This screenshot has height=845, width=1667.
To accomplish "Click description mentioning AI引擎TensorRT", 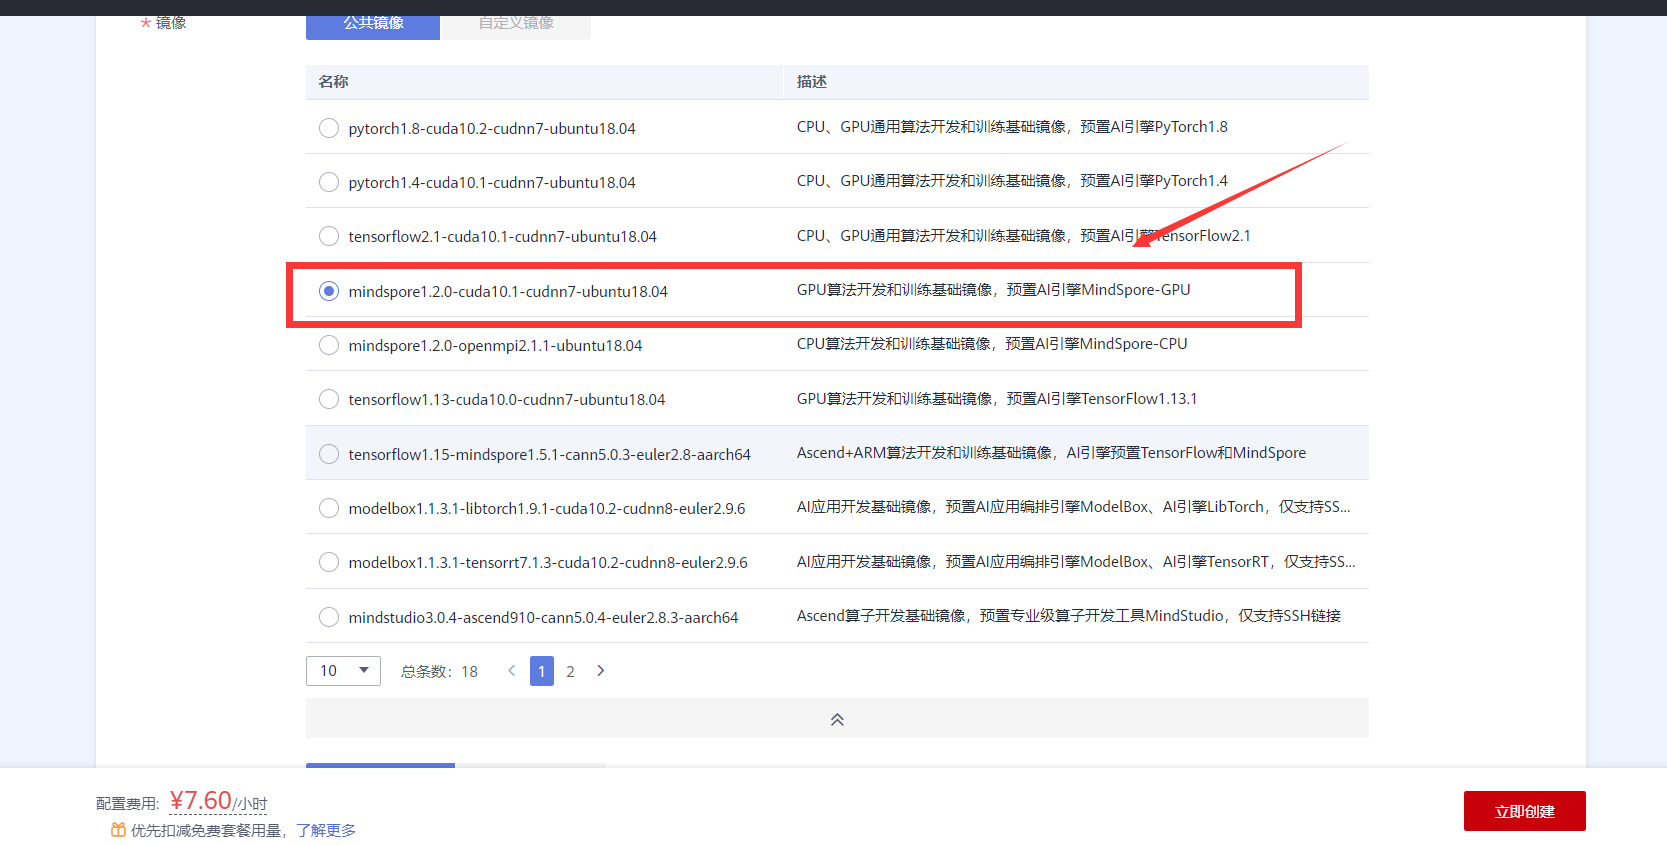I will coord(1076,562).
